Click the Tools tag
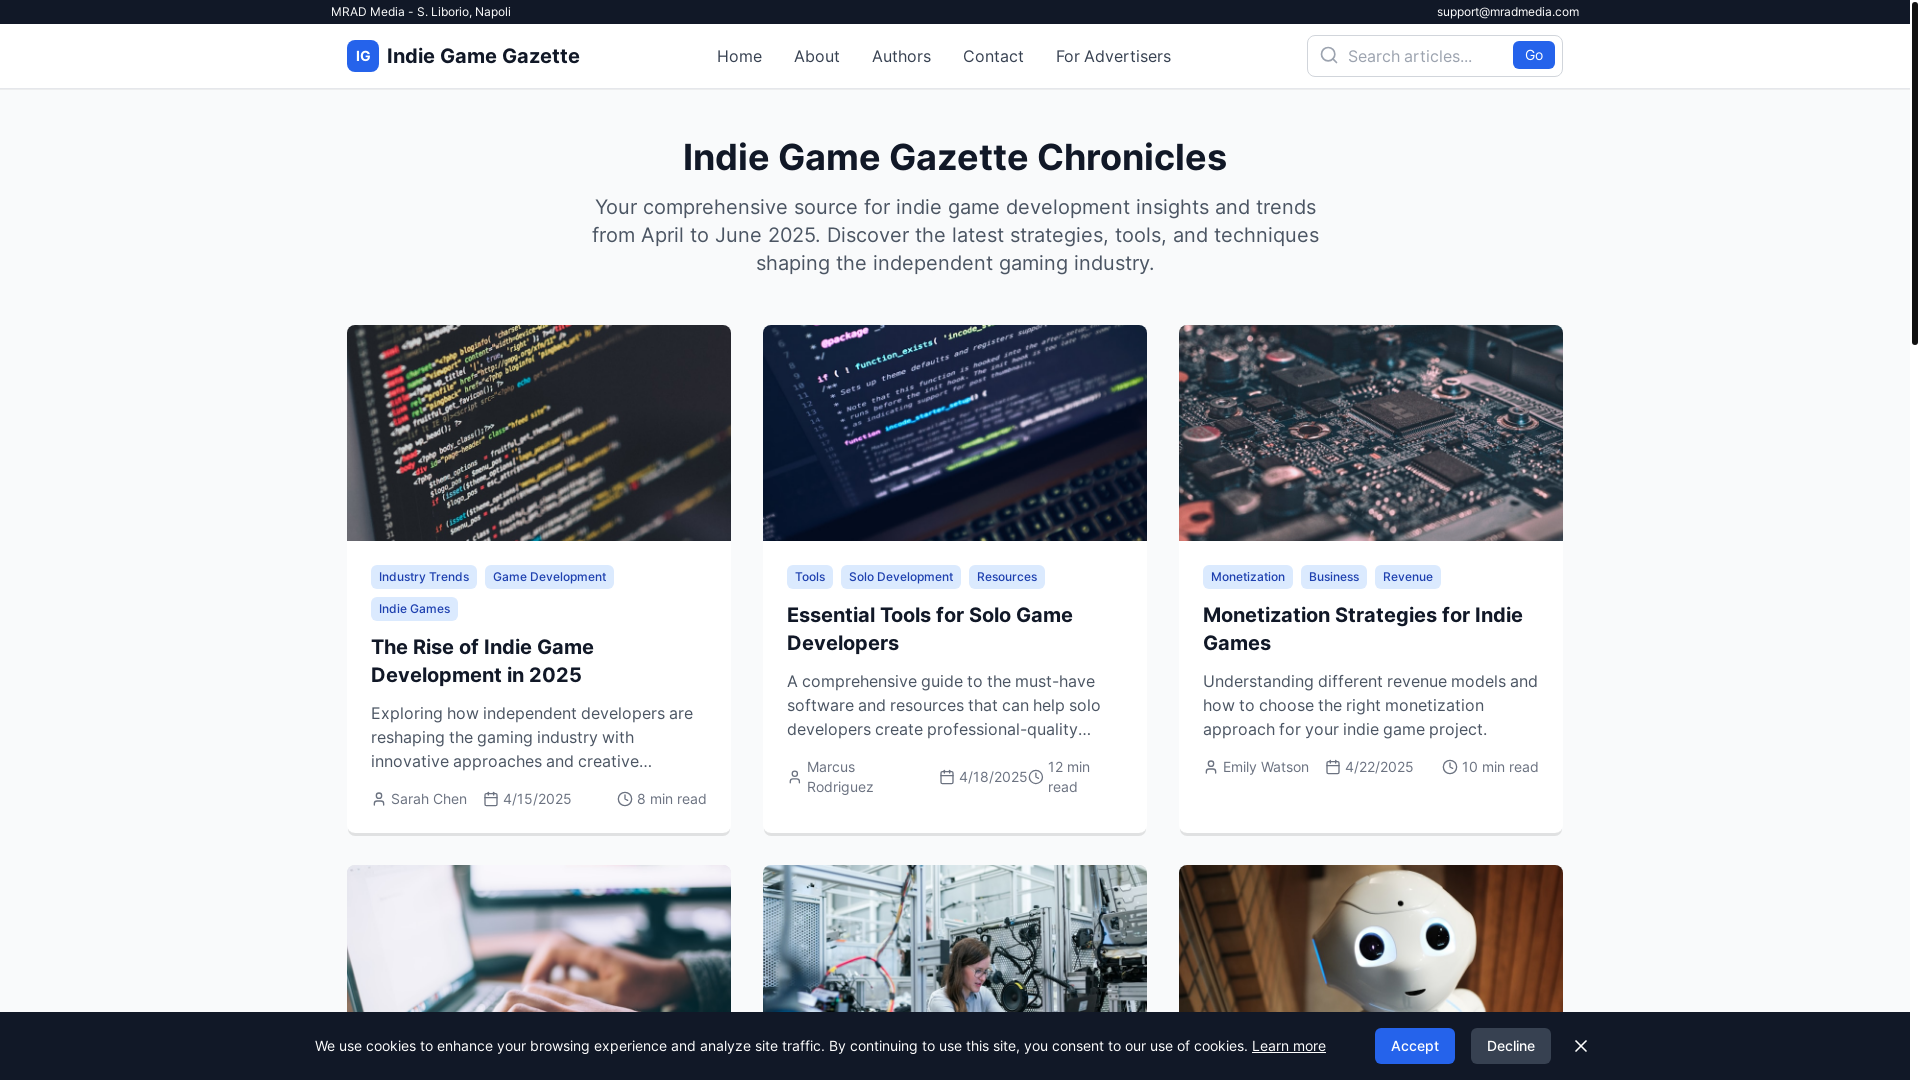This screenshot has width=1920, height=1080. click(x=810, y=577)
